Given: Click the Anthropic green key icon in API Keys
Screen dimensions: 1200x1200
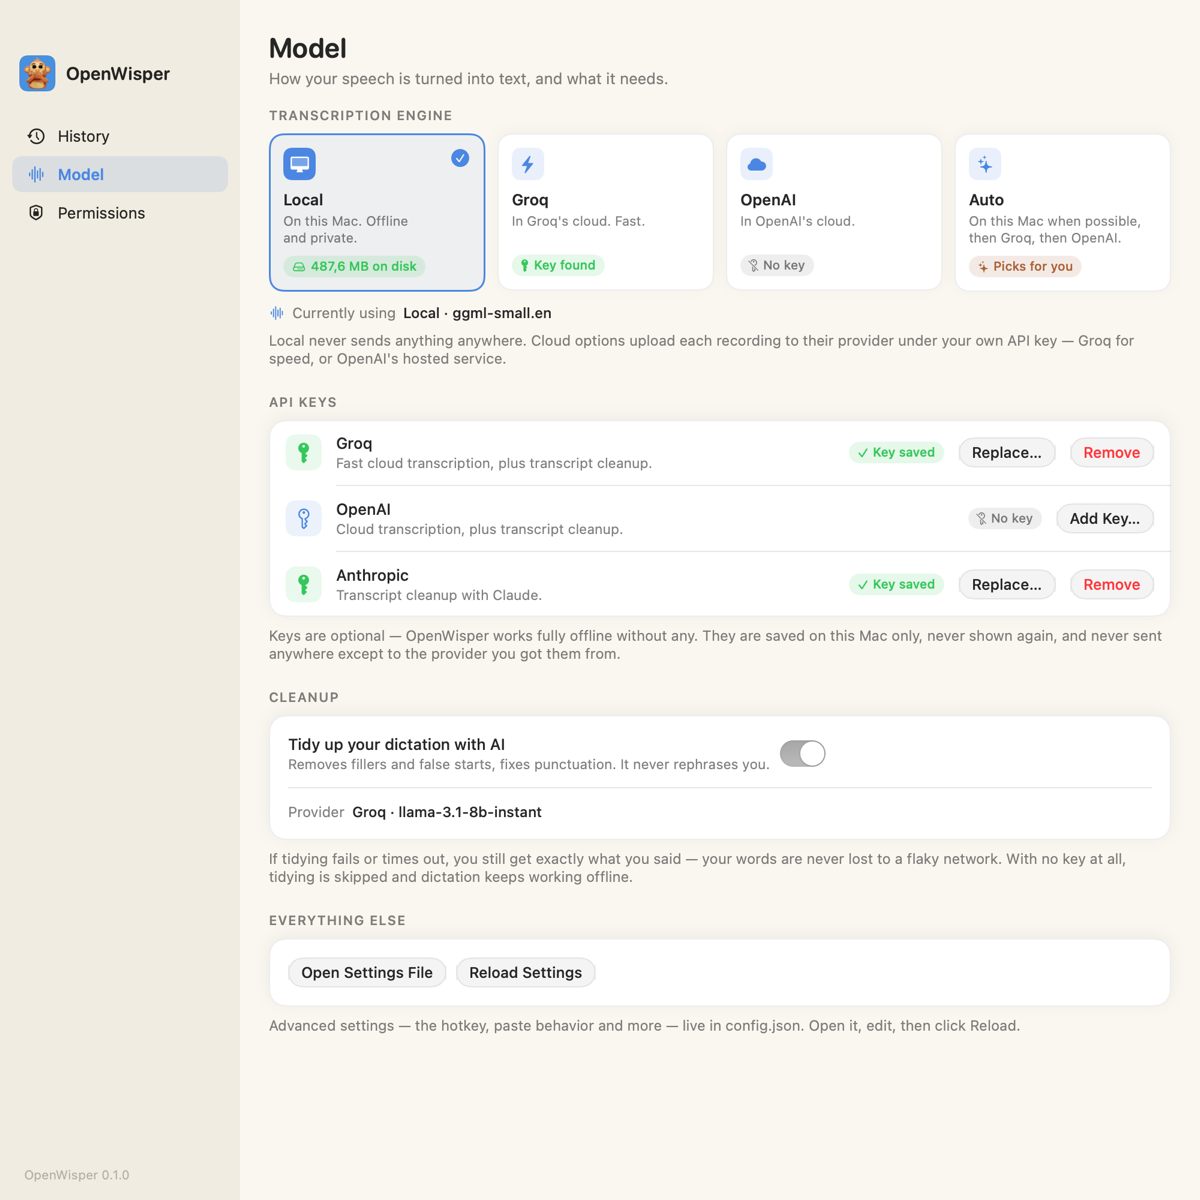Looking at the screenshot, I should pos(304,584).
